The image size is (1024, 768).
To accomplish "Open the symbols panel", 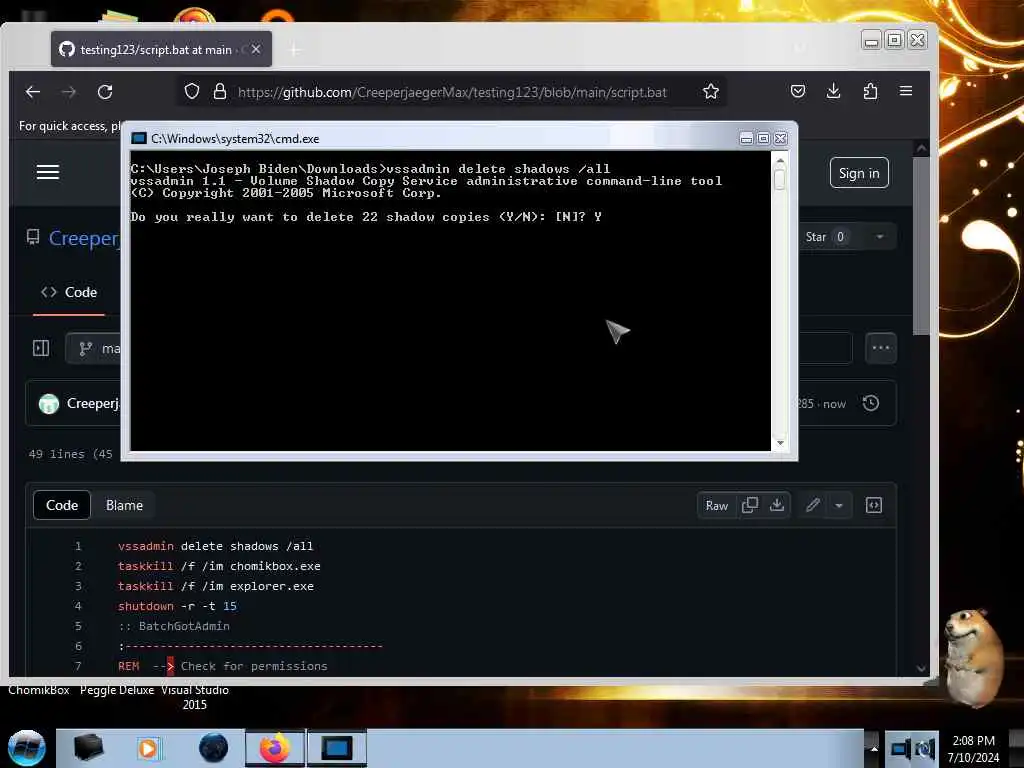I will [x=874, y=505].
